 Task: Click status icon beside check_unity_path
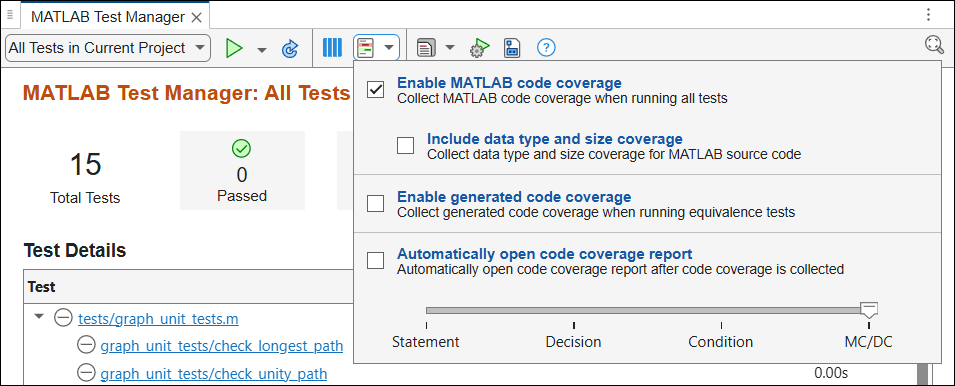[x=86, y=373]
